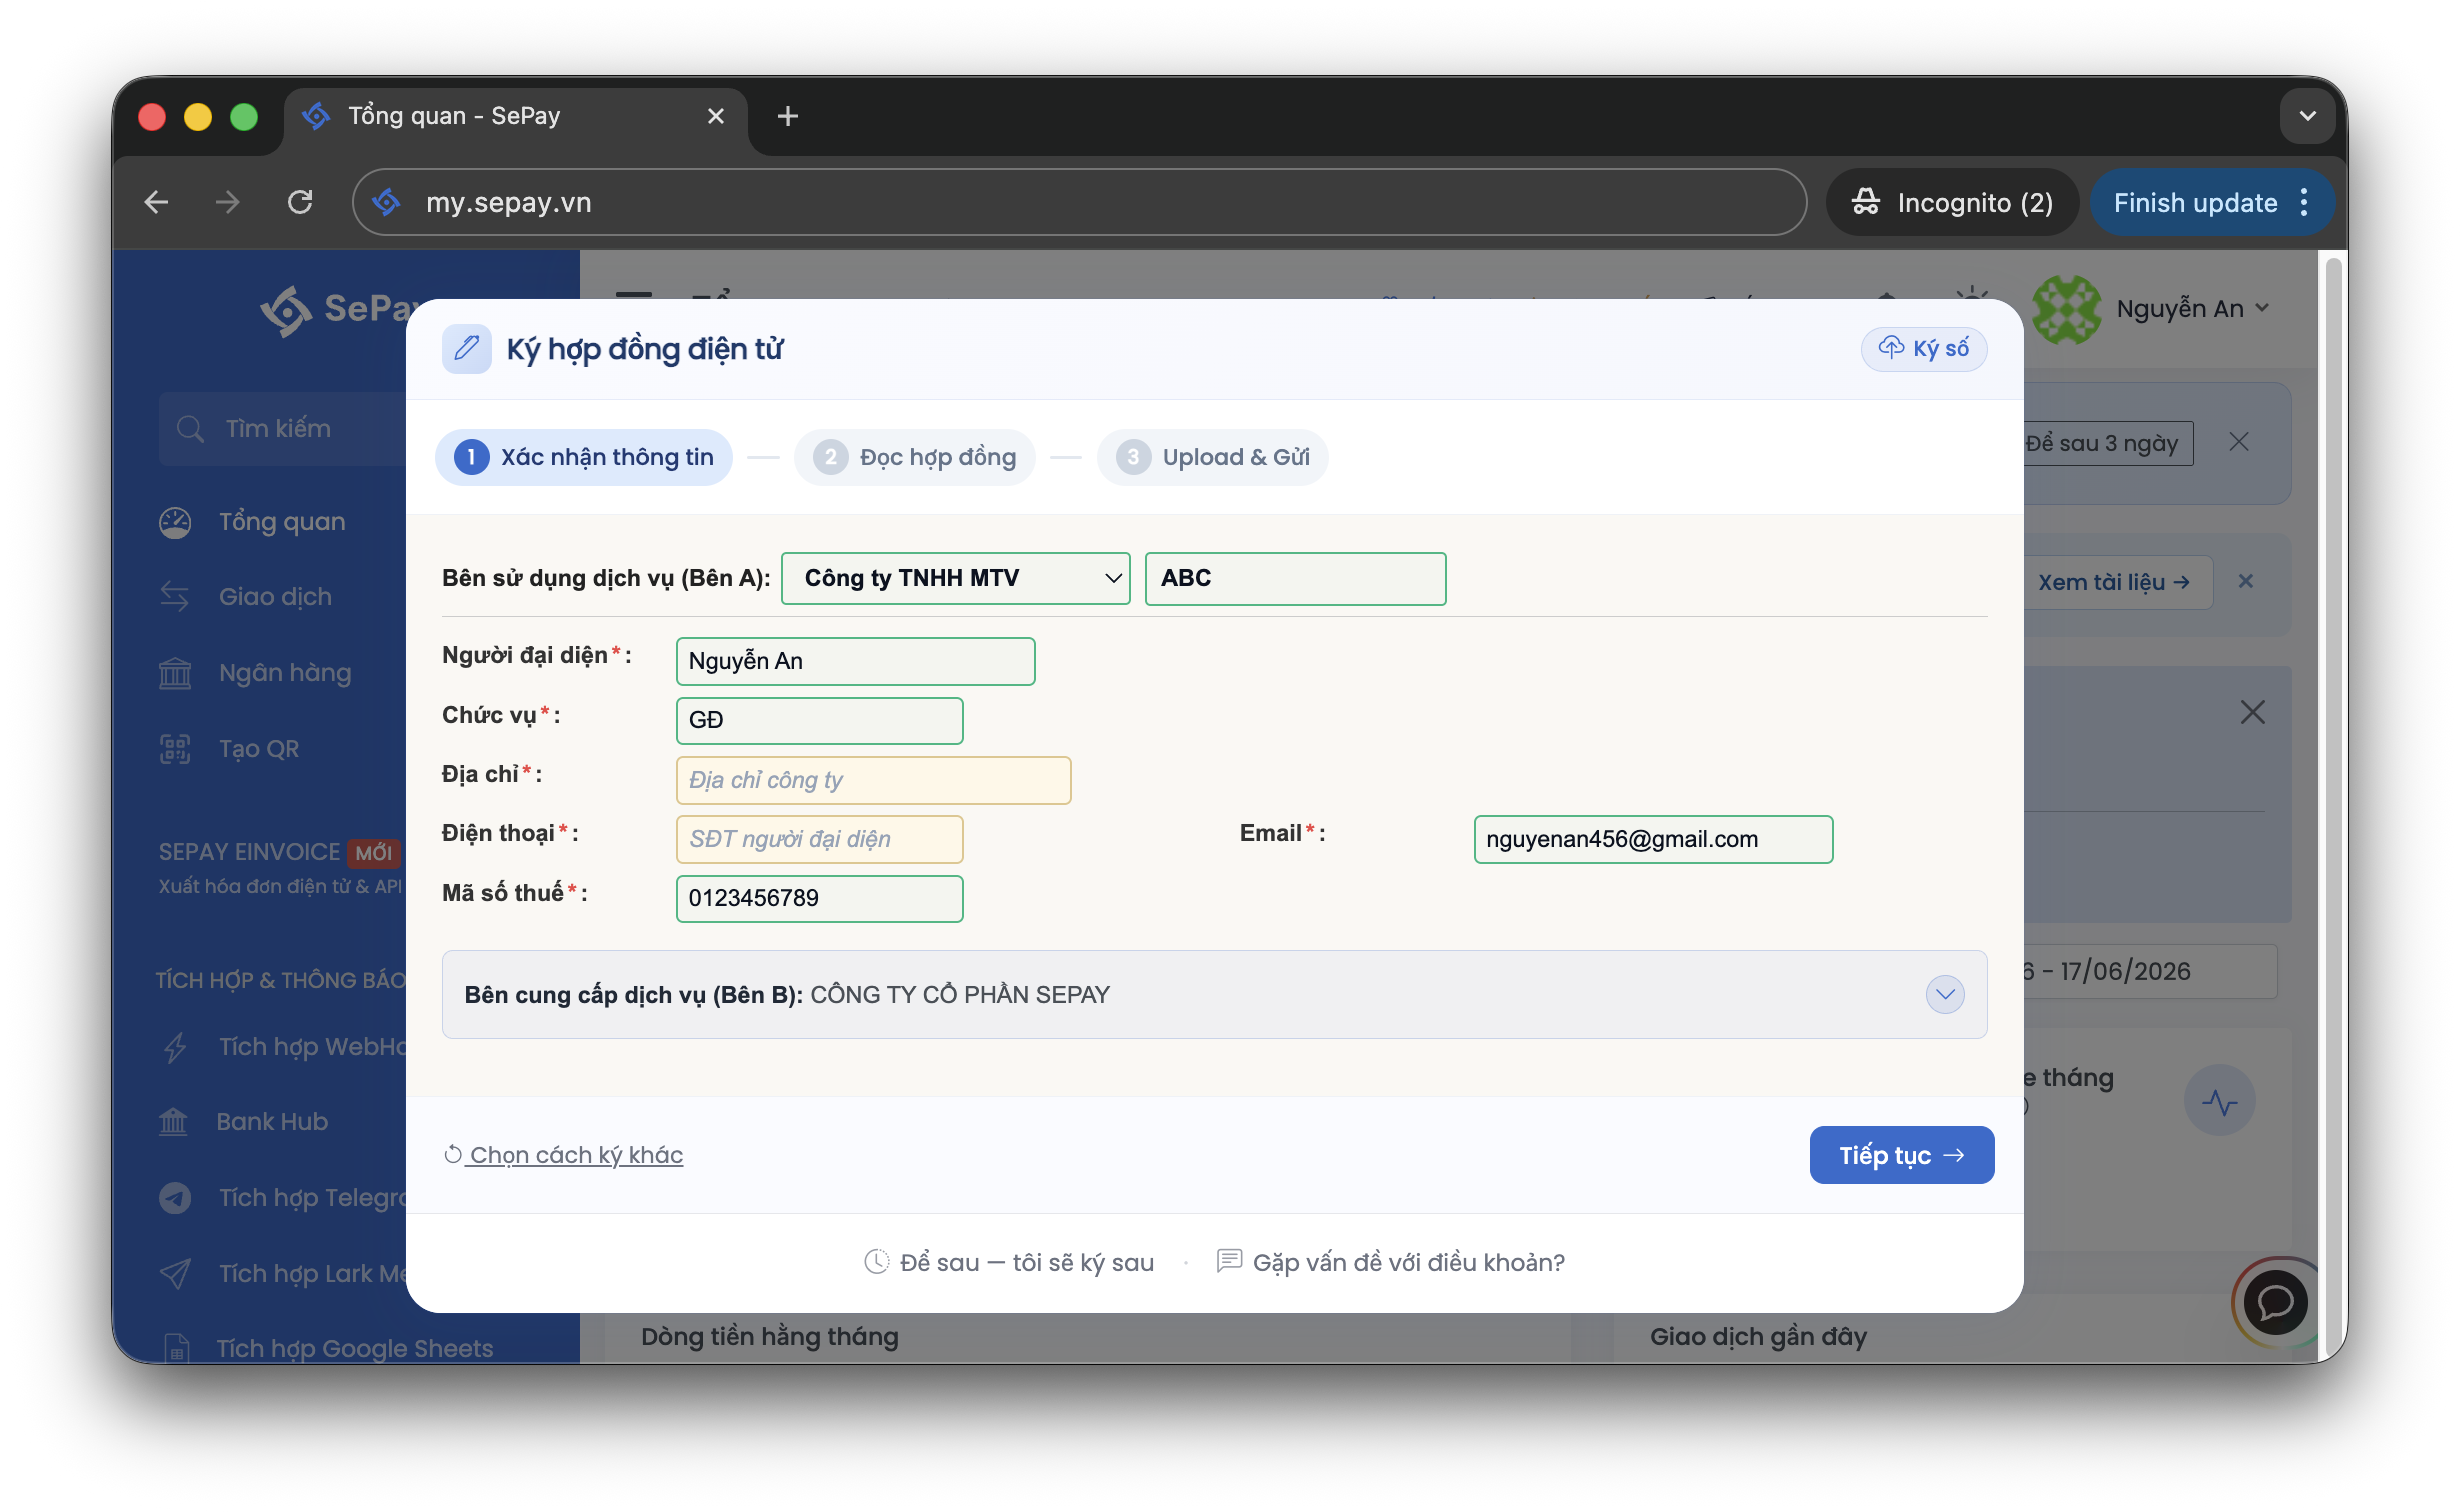Click the my.sepay.vn address bar

1080,203
